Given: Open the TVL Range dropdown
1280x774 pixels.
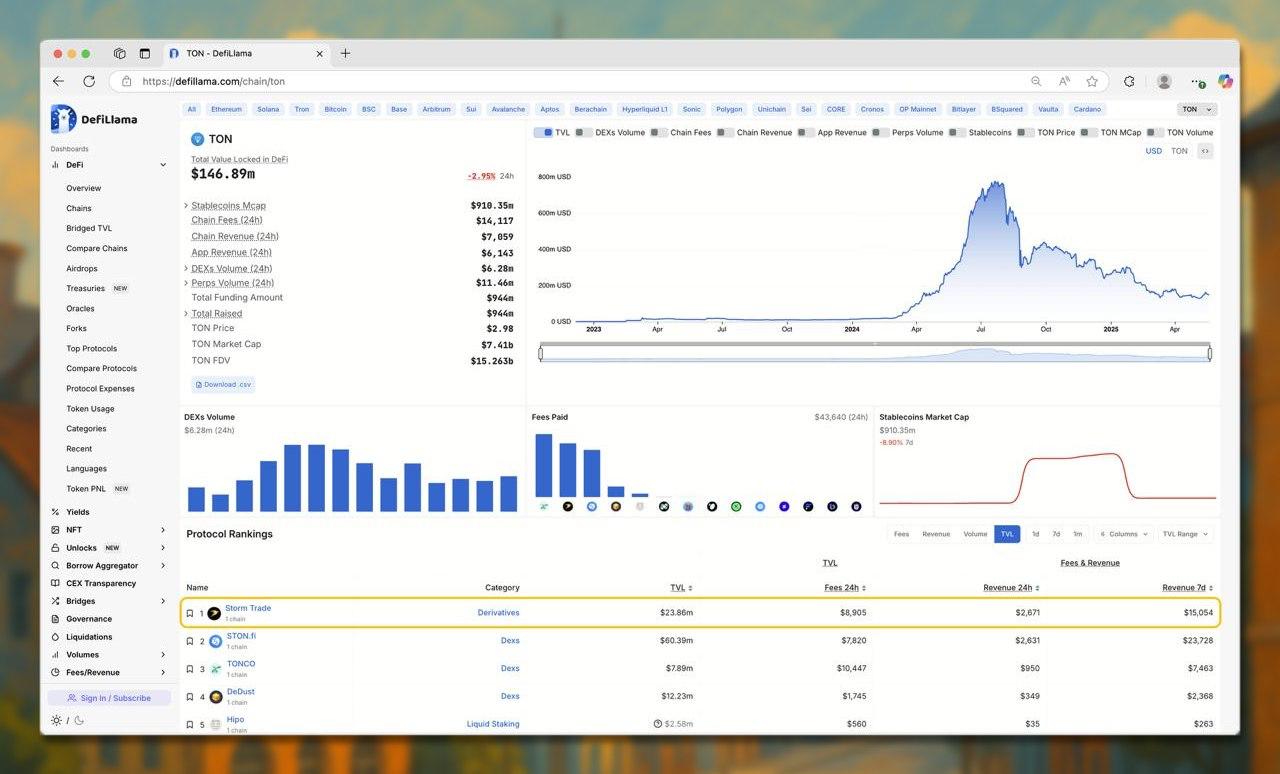Looking at the screenshot, I should [x=1185, y=534].
